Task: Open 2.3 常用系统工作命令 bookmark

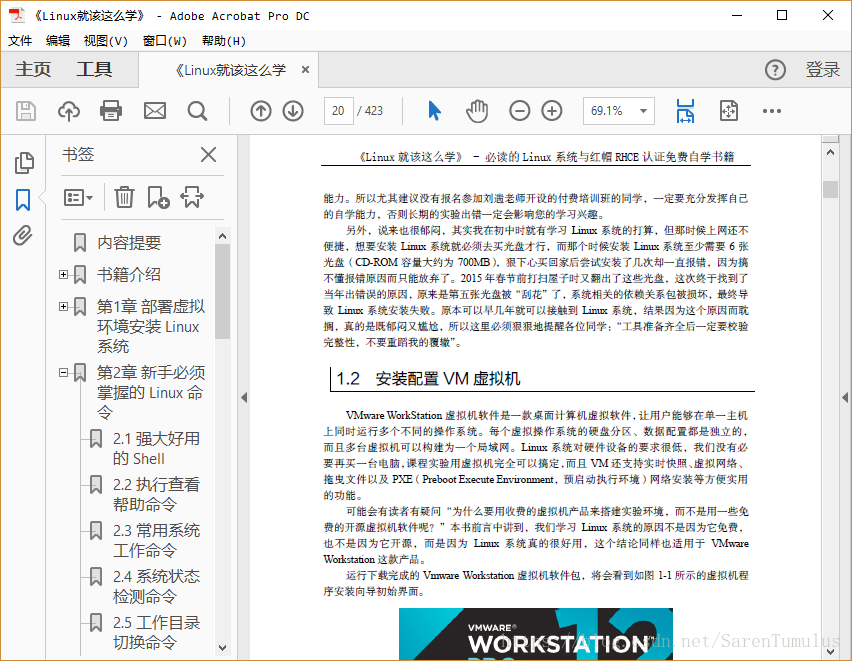Action: tap(156, 540)
